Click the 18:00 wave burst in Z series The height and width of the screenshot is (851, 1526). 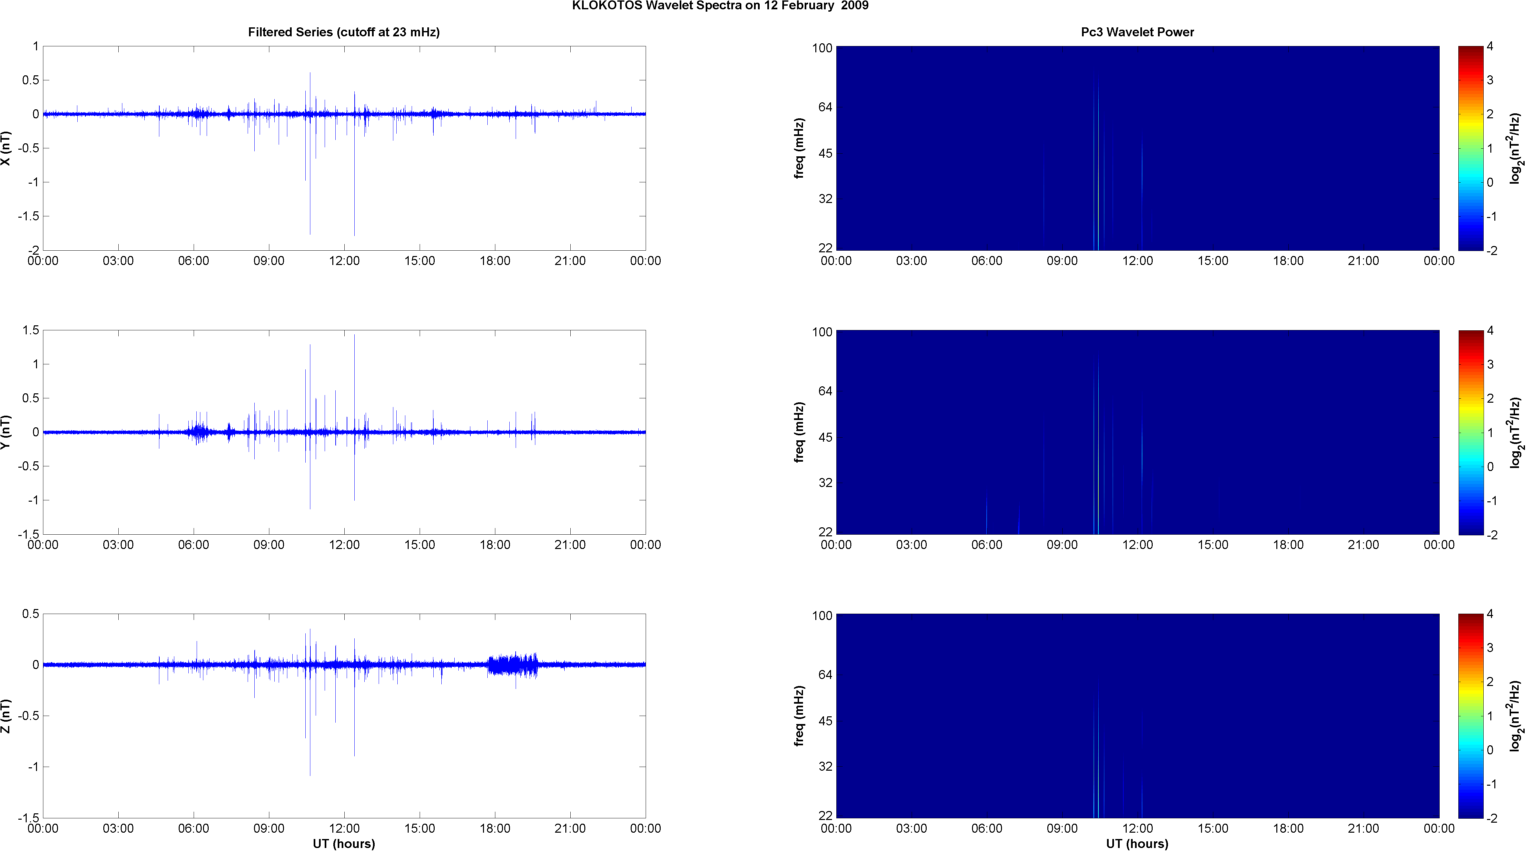[x=513, y=664]
